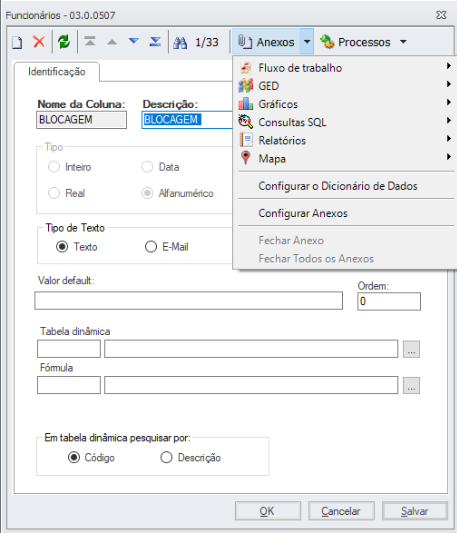Click the GED colorful icon
Screen dimensions: 457x533
point(246,86)
